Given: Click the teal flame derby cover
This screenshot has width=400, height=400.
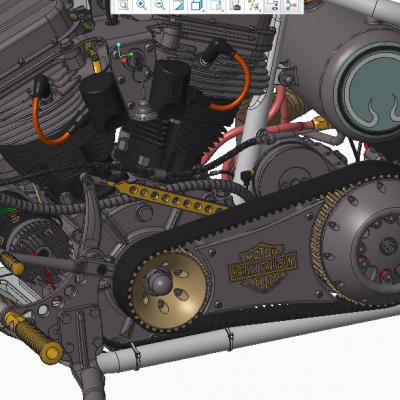Looking at the screenshot, I should pyautogui.click(x=368, y=90).
